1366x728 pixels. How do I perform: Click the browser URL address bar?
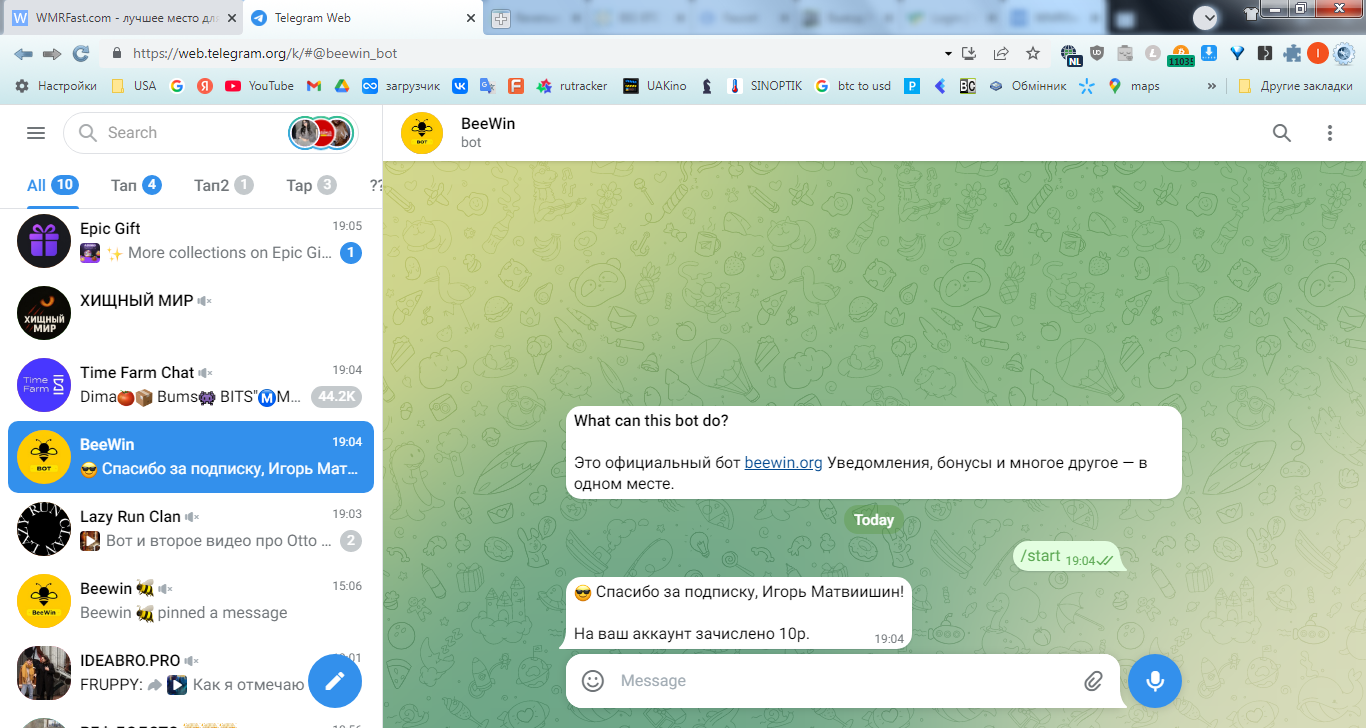[530, 53]
